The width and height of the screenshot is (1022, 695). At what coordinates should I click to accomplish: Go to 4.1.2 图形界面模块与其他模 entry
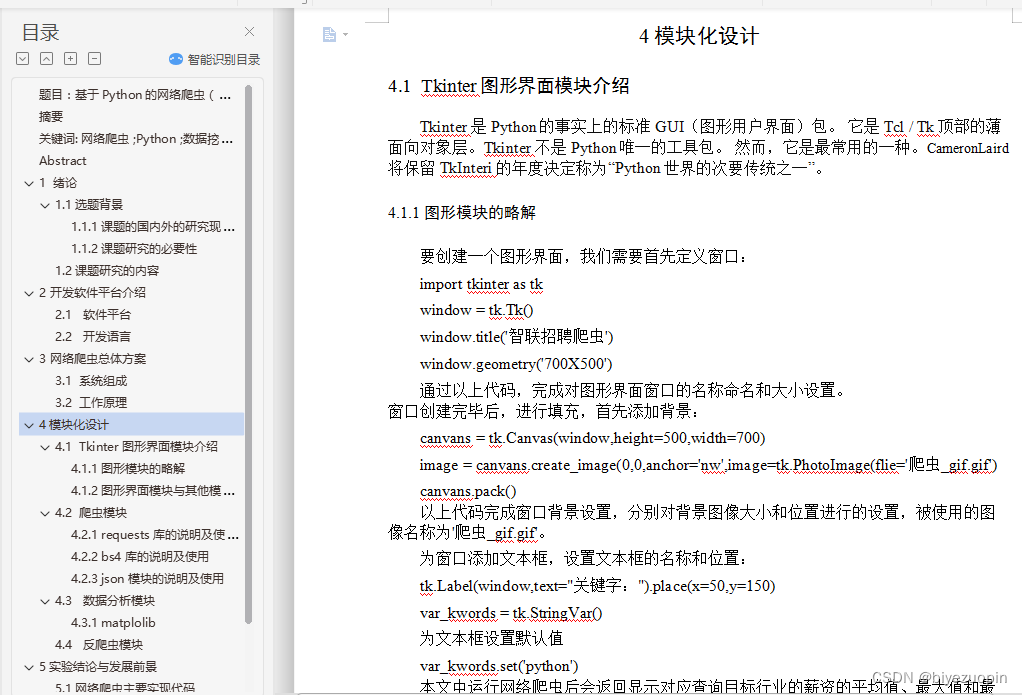tap(153, 491)
